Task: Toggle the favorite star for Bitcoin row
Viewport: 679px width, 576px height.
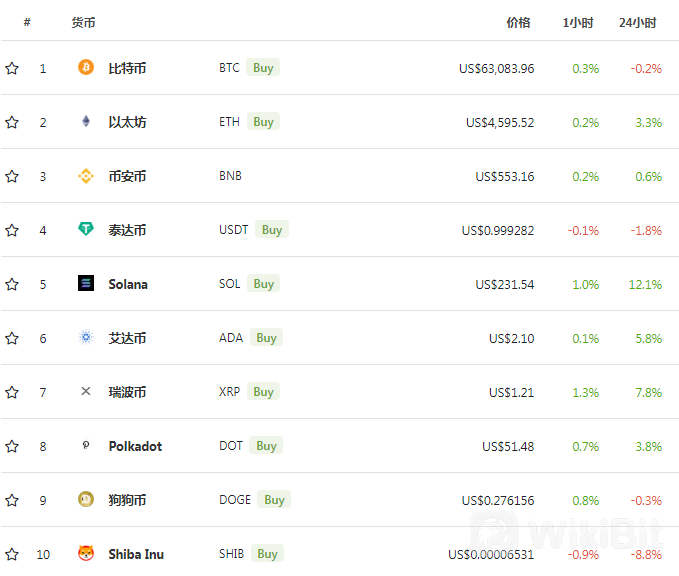Action: point(12,68)
